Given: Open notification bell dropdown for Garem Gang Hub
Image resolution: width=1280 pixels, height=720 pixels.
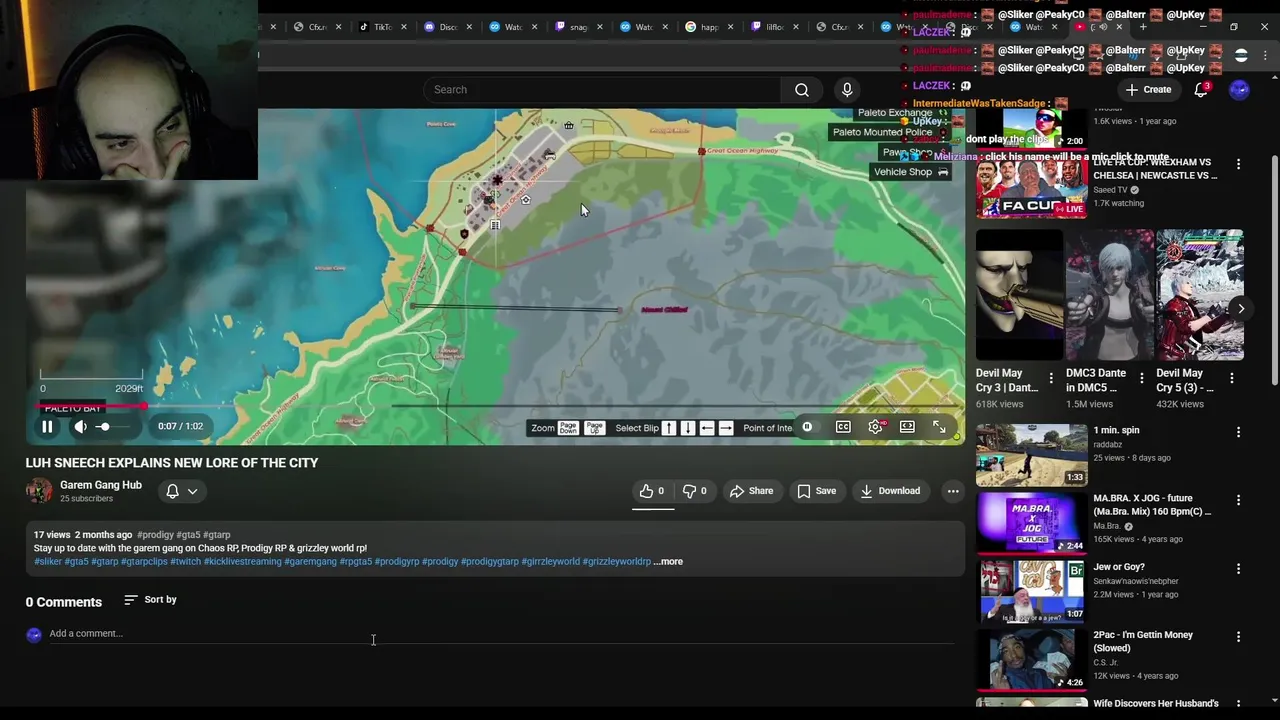Looking at the screenshot, I should 182,491.
